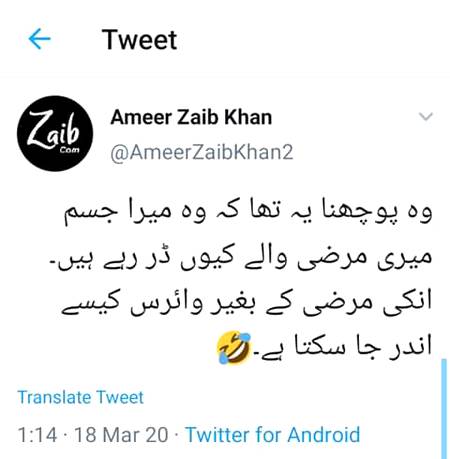Screen dimensions: 450x459
Task: Tap the 18 Mar 20 date
Action: click(x=121, y=435)
